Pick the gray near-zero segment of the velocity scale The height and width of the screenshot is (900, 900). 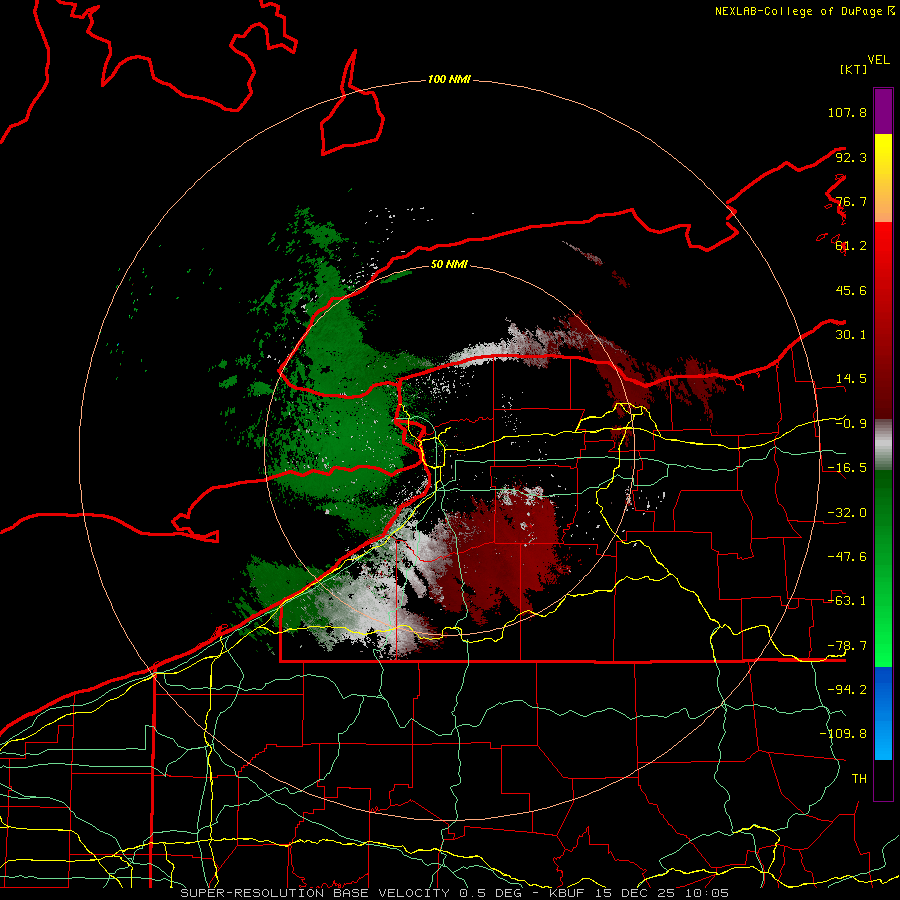click(883, 445)
